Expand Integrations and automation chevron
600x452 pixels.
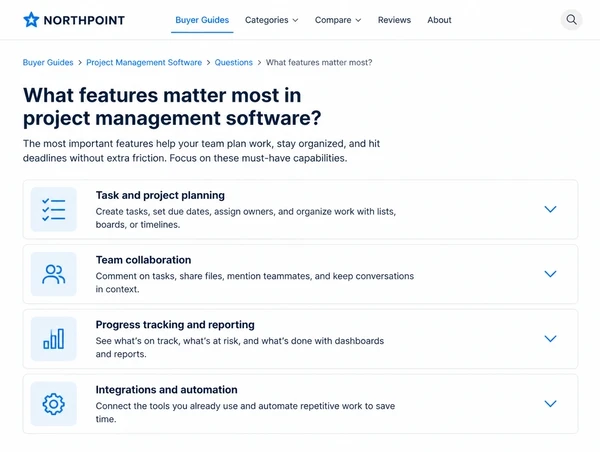pos(550,403)
